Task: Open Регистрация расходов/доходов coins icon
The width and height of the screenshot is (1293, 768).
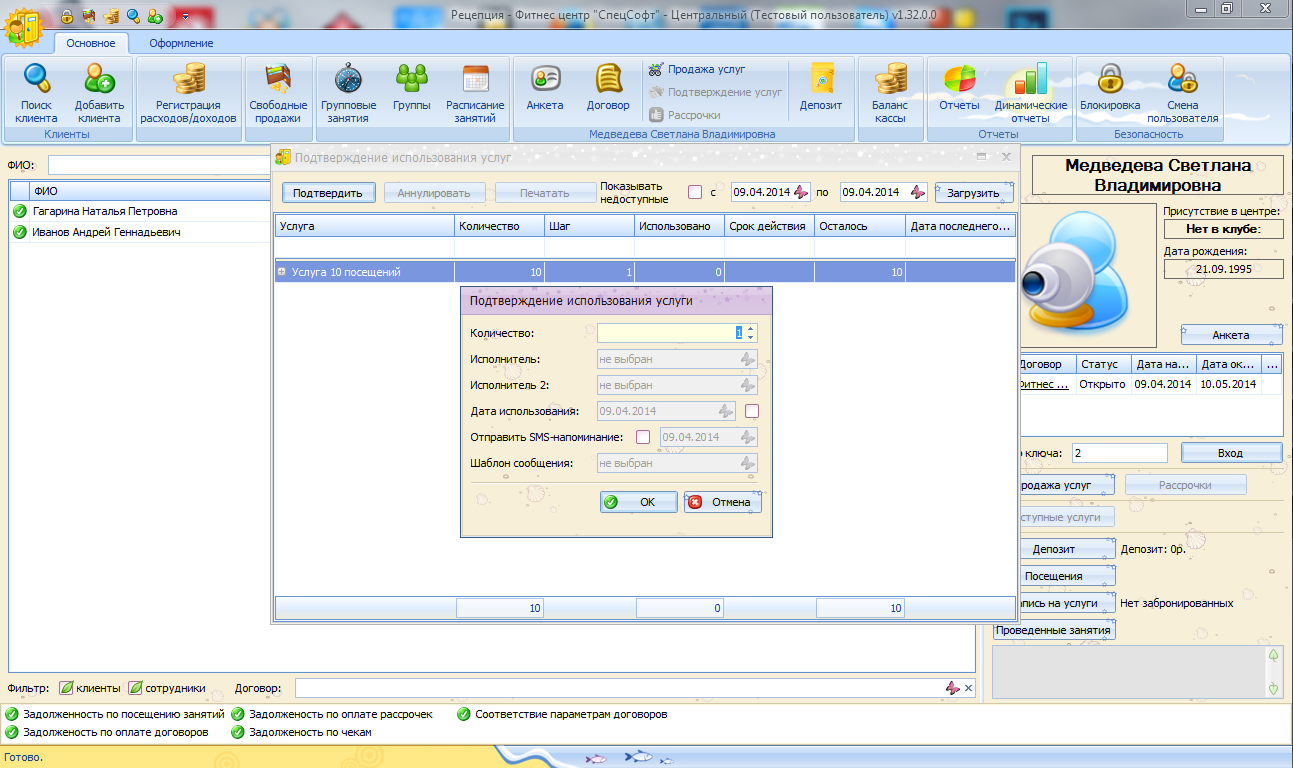Action: coord(188,79)
